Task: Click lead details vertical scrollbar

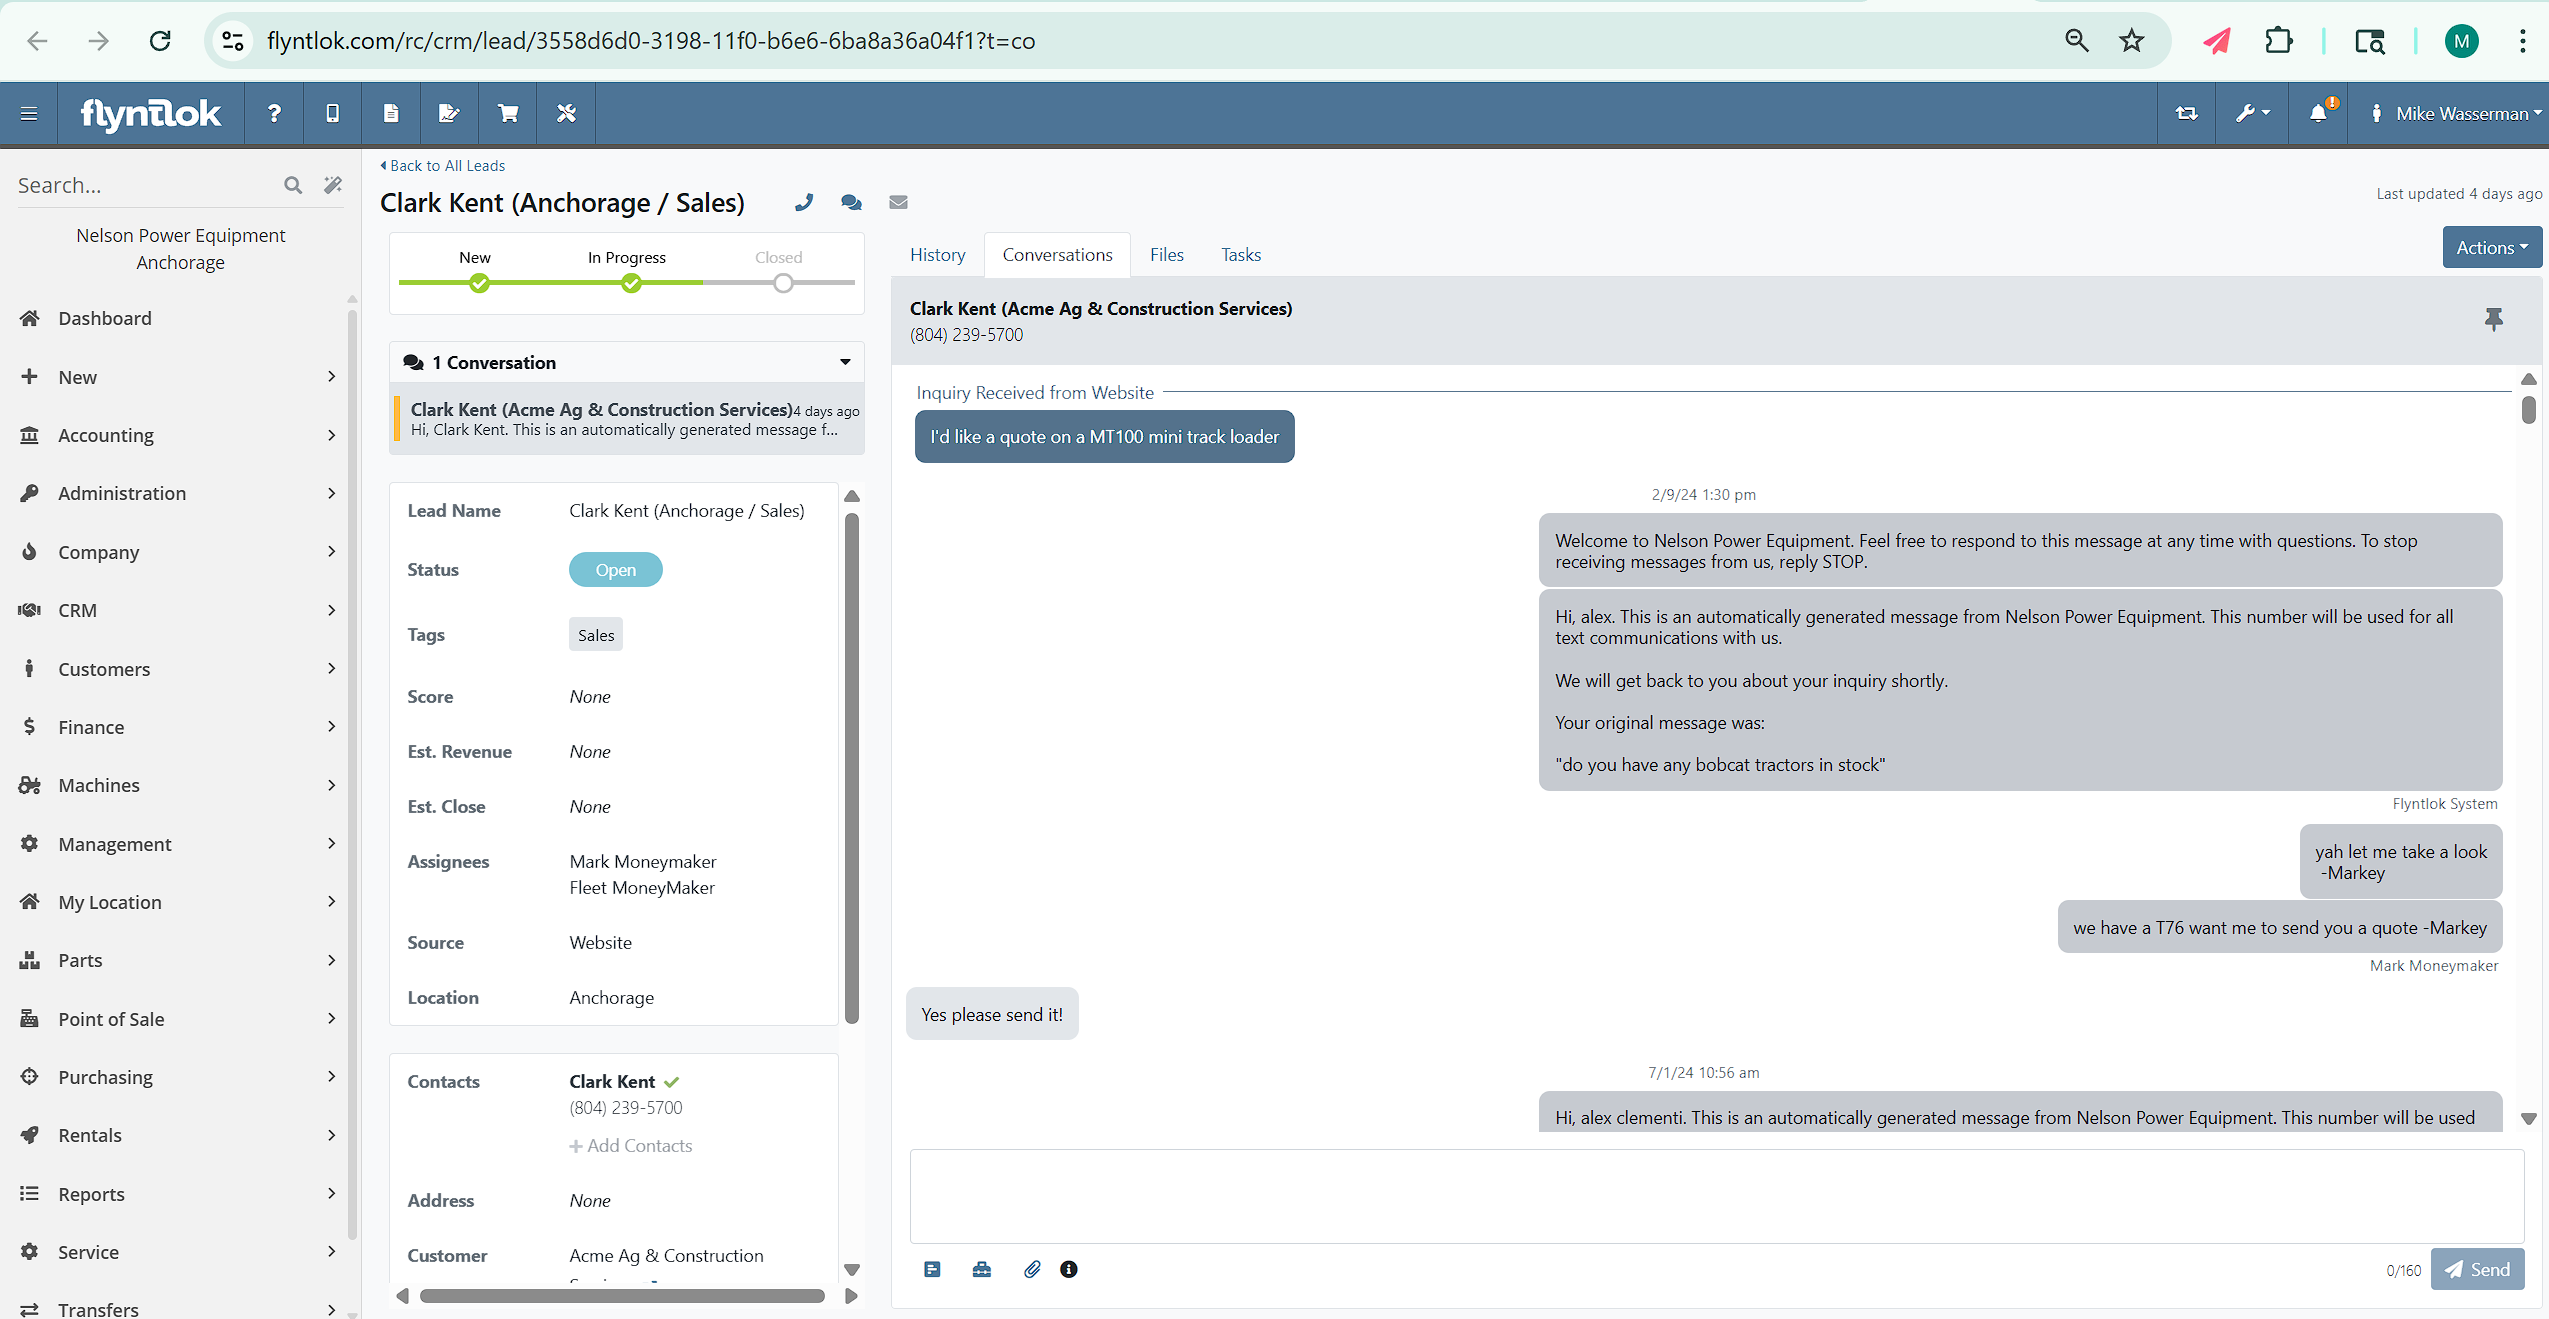Action: pos(852,768)
